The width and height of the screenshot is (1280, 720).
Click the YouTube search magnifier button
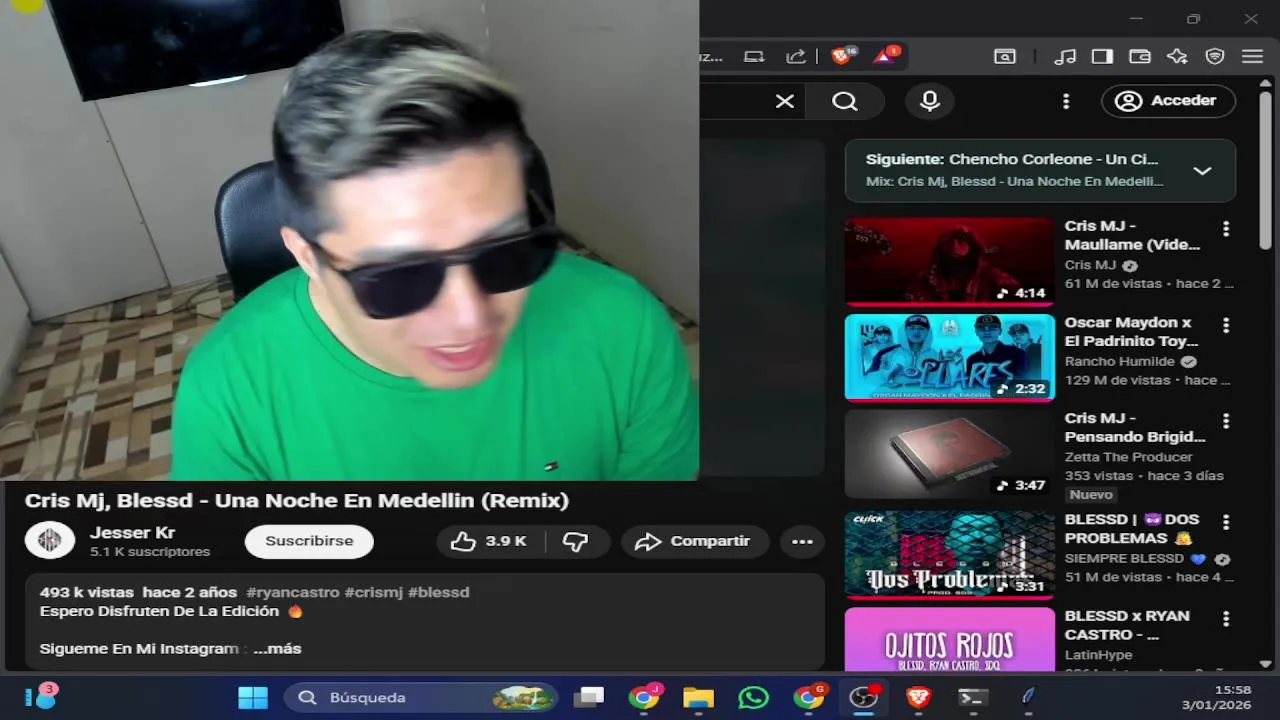point(845,101)
